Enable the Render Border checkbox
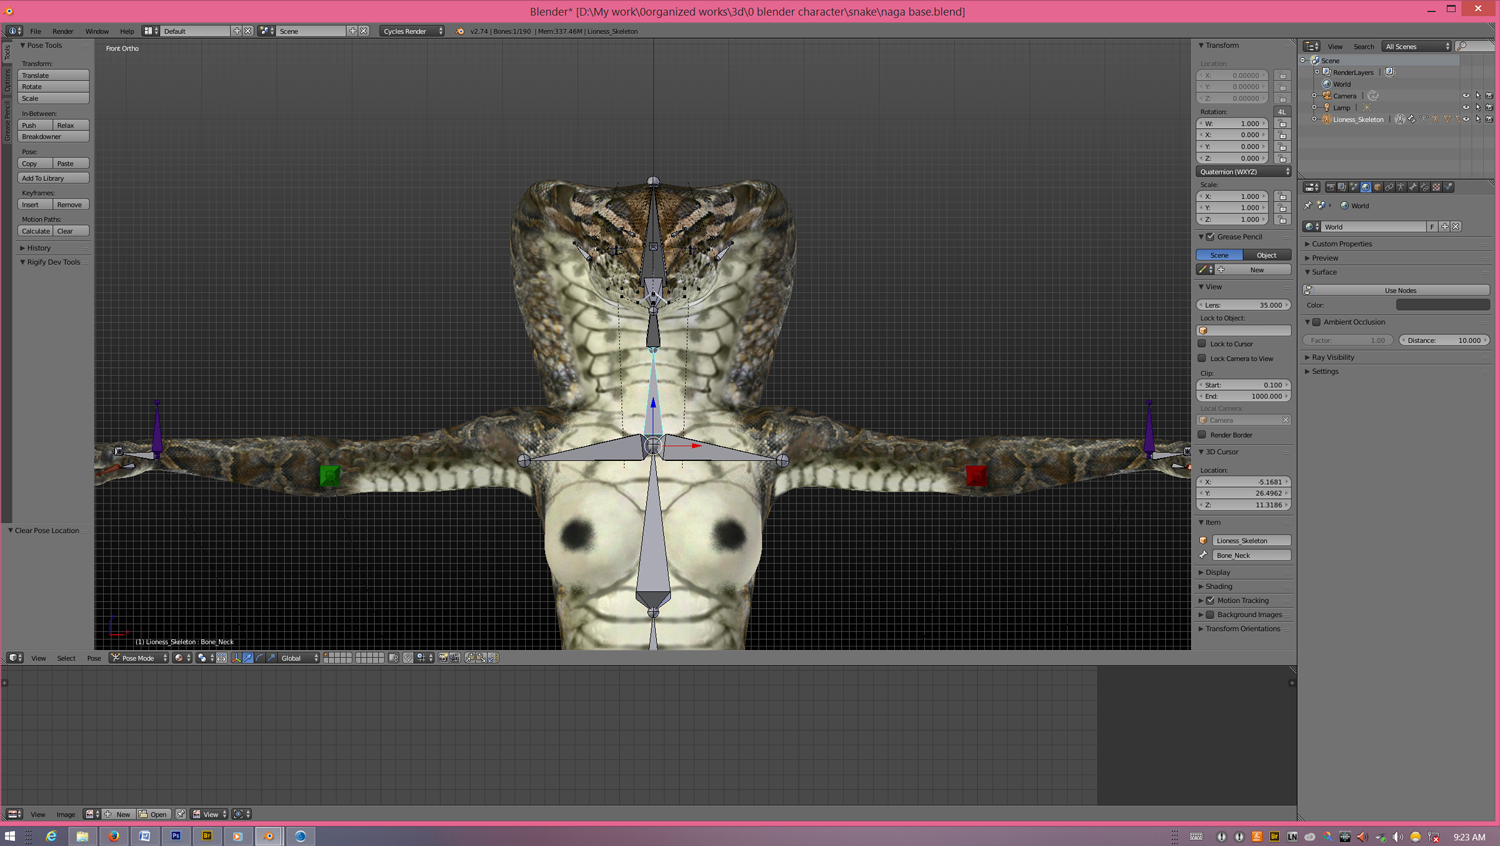This screenshot has height=846, width=1500. pyautogui.click(x=1202, y=435)
